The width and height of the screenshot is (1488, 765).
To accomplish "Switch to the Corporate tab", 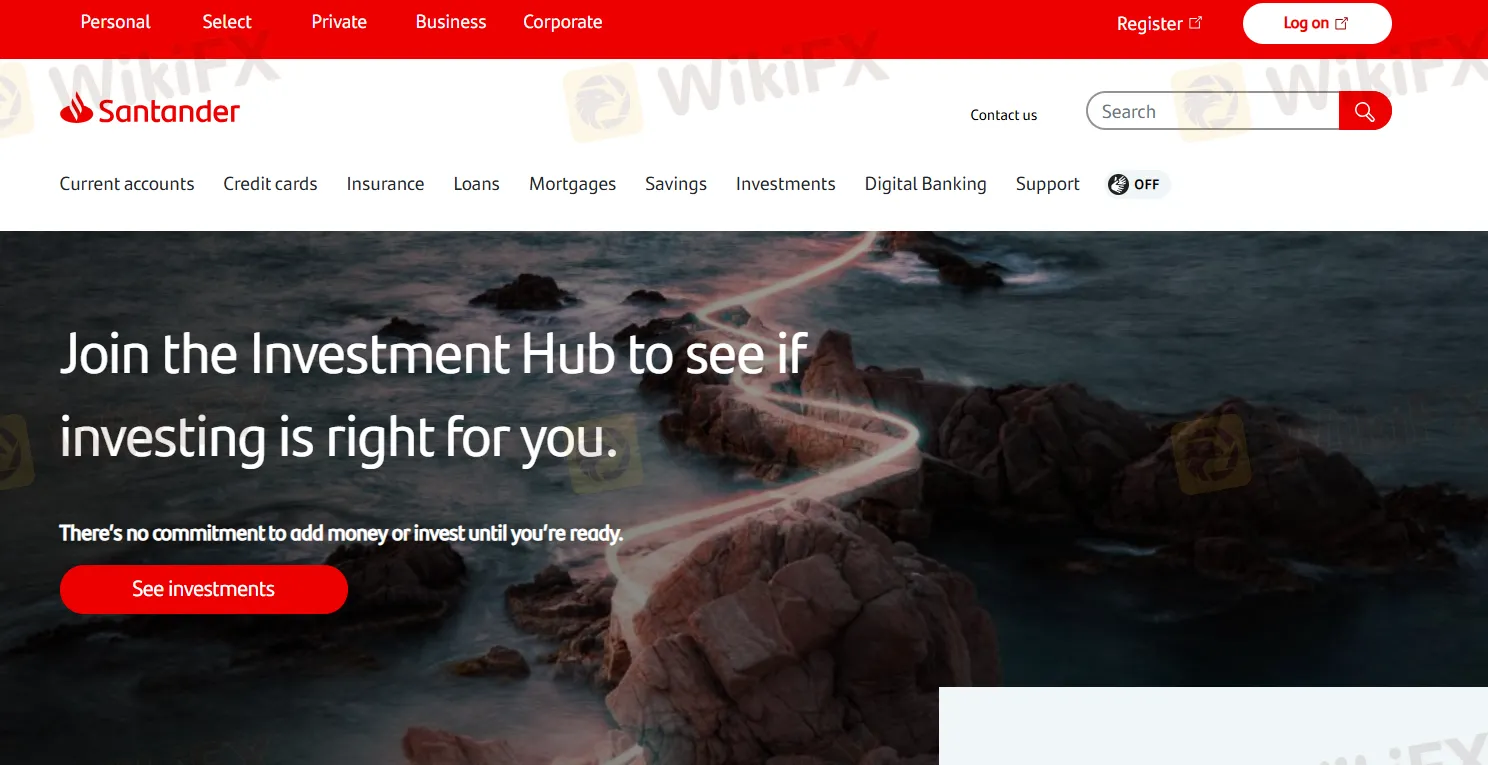I will coord(563,22).
